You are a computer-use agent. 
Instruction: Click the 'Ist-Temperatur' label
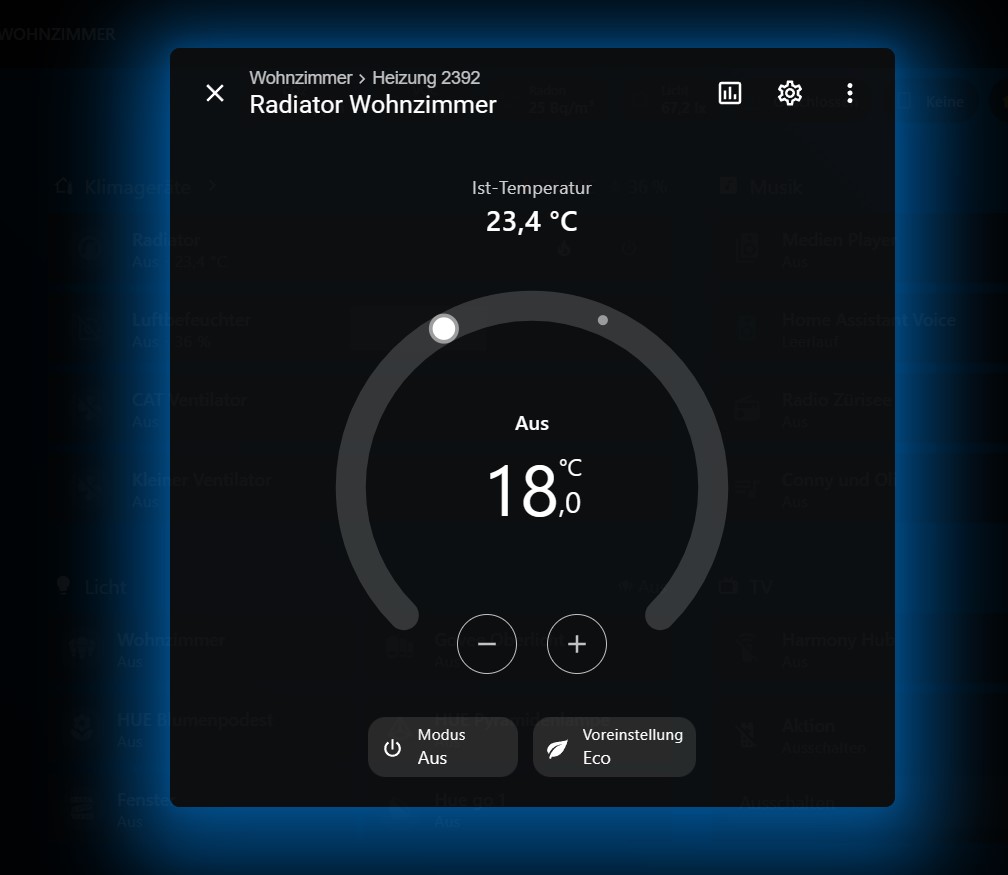(532, 188)
